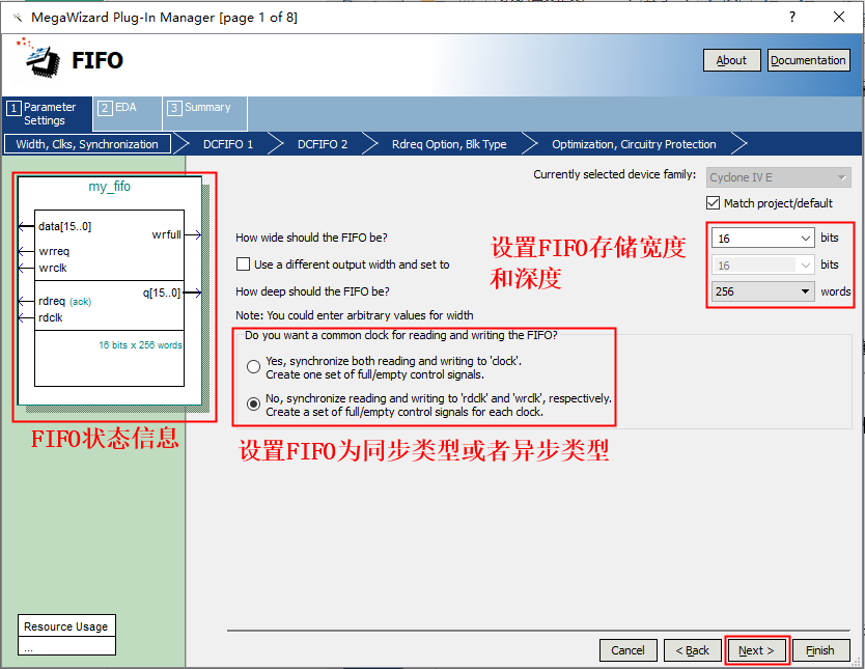Go to the DCFIFO 2 step
Screen dimensions: 865x669
(322, 144)
